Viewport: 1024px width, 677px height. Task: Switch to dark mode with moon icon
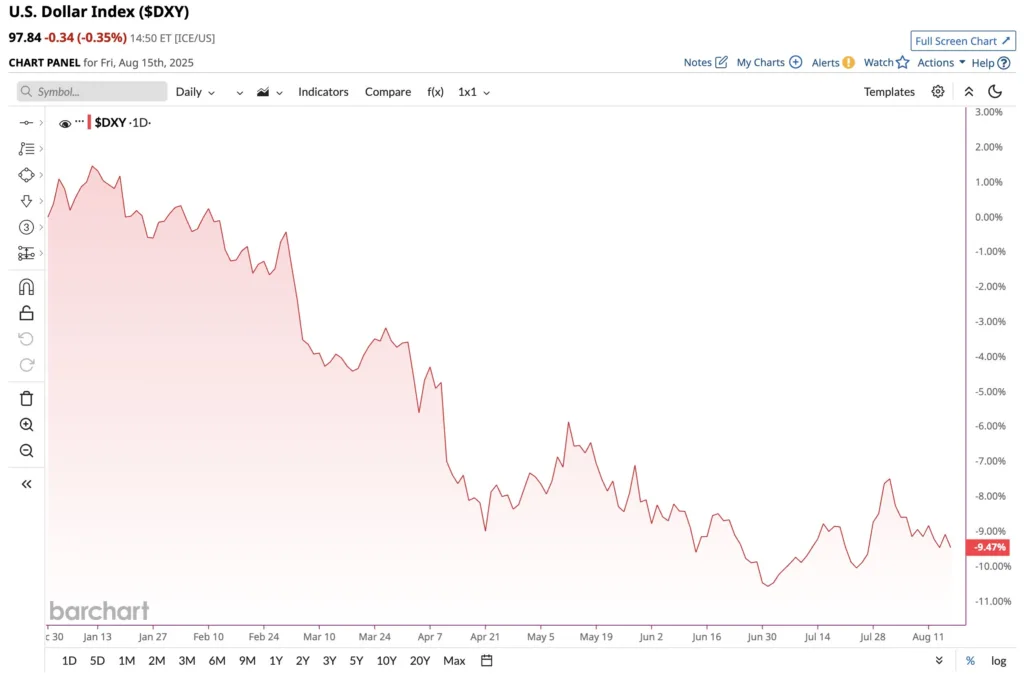coord(995,91)
